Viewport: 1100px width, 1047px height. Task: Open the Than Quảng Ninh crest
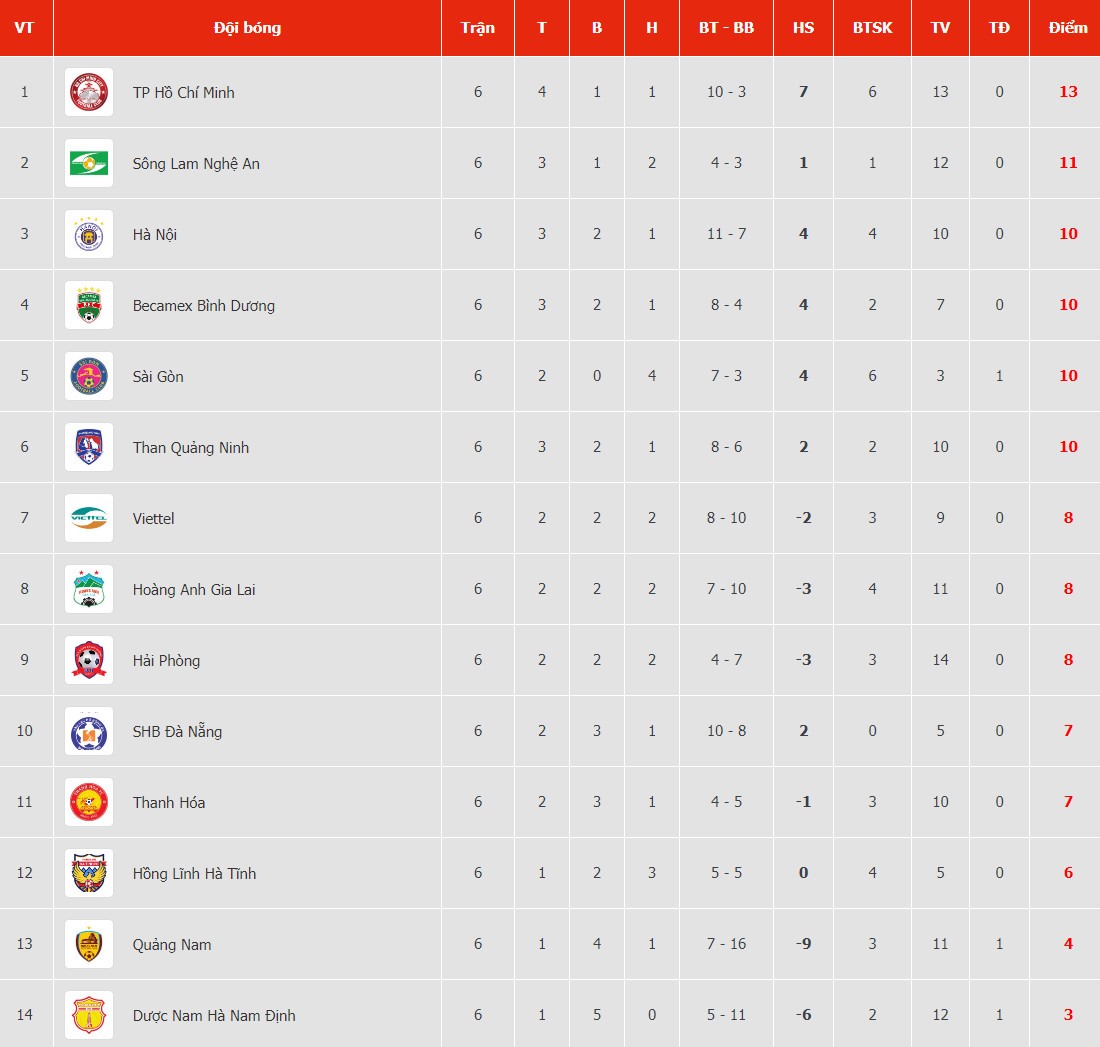pyautogui.click(x=89, y=446)
